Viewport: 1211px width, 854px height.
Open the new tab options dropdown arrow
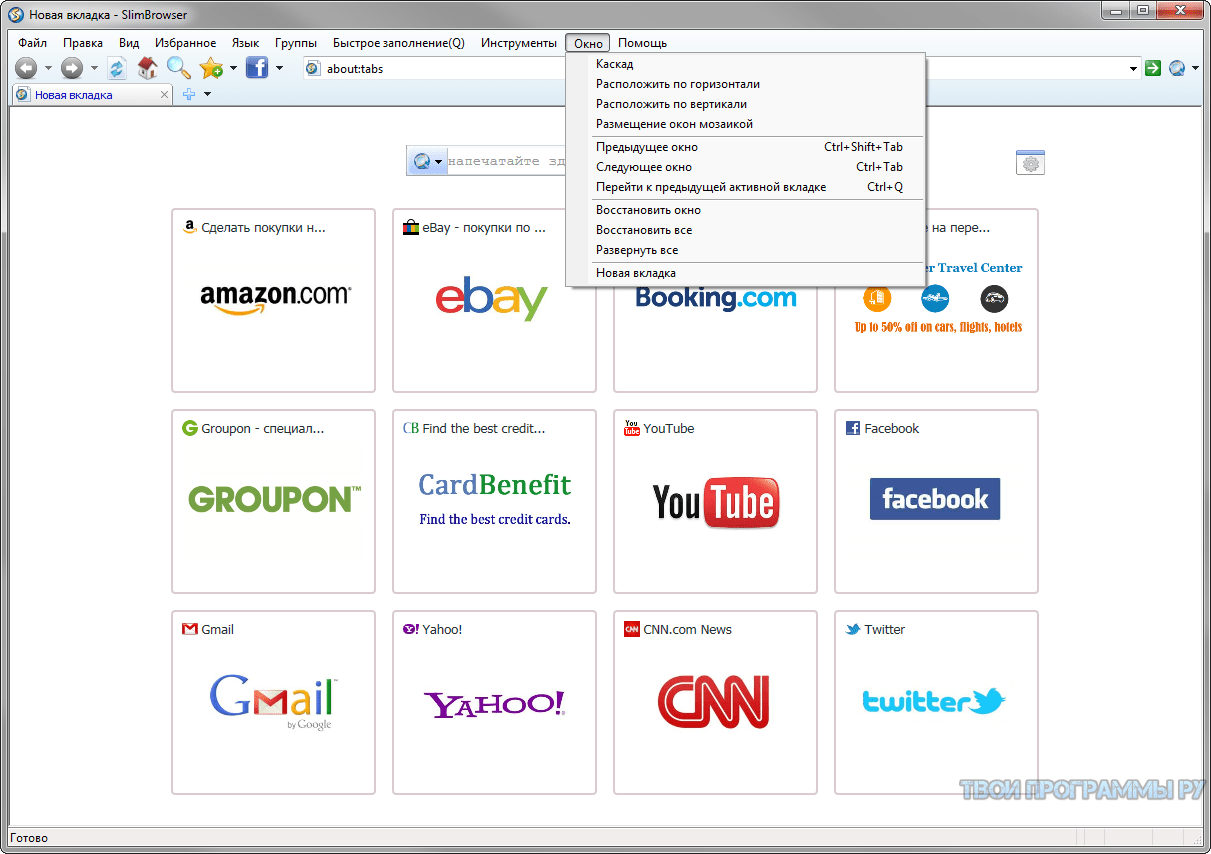click(207, 95)
